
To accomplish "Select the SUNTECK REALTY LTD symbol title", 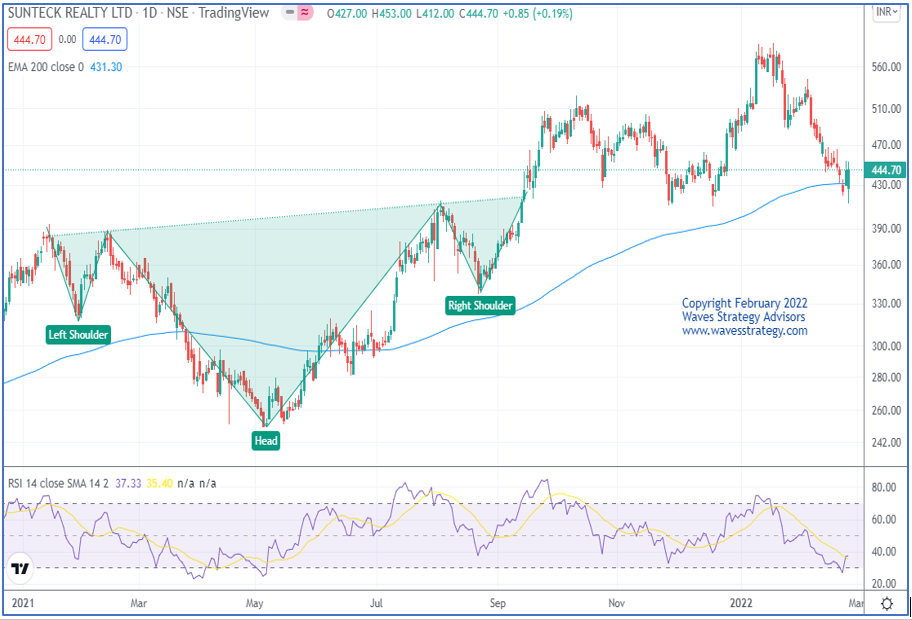I will pyautogui.click(x=70, y=13).
